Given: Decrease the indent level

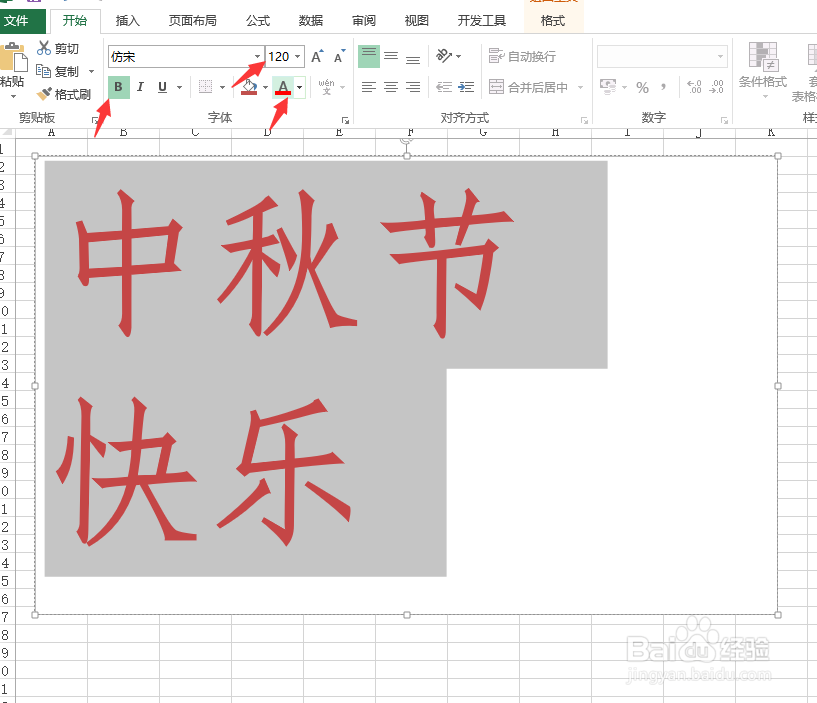Looking at the screenshot, I should 444,87.
